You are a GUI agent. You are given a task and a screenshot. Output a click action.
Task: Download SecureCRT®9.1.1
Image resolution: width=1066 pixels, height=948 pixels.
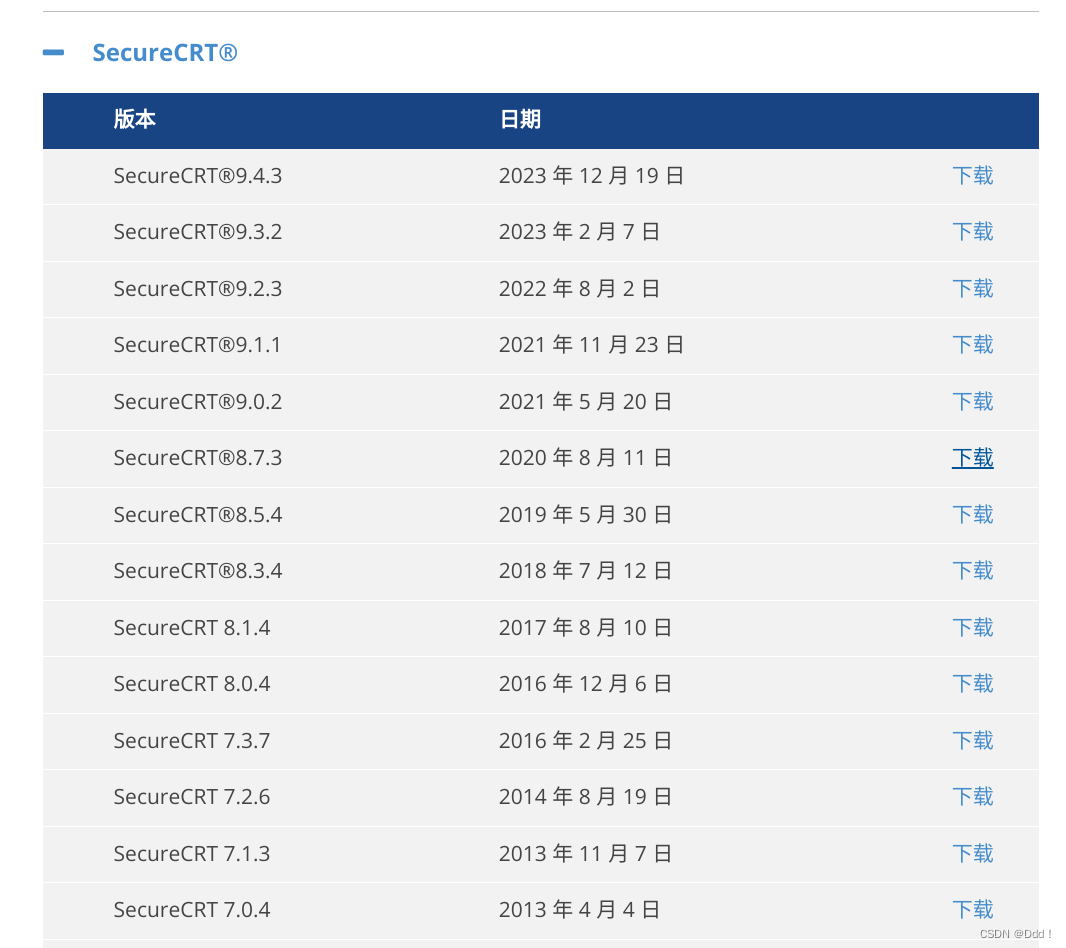point(972,344)
